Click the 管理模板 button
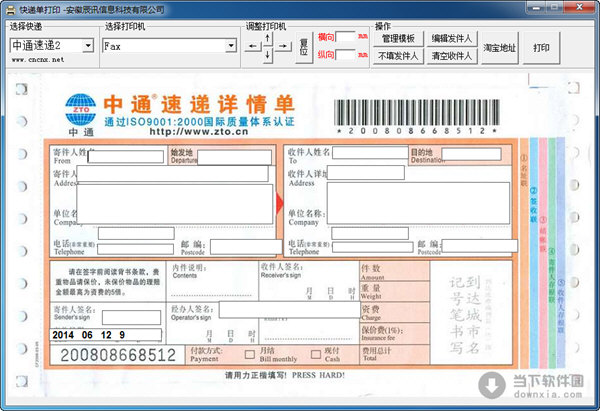Viewport: 600px width, 411px height. (x=398, y=38)
